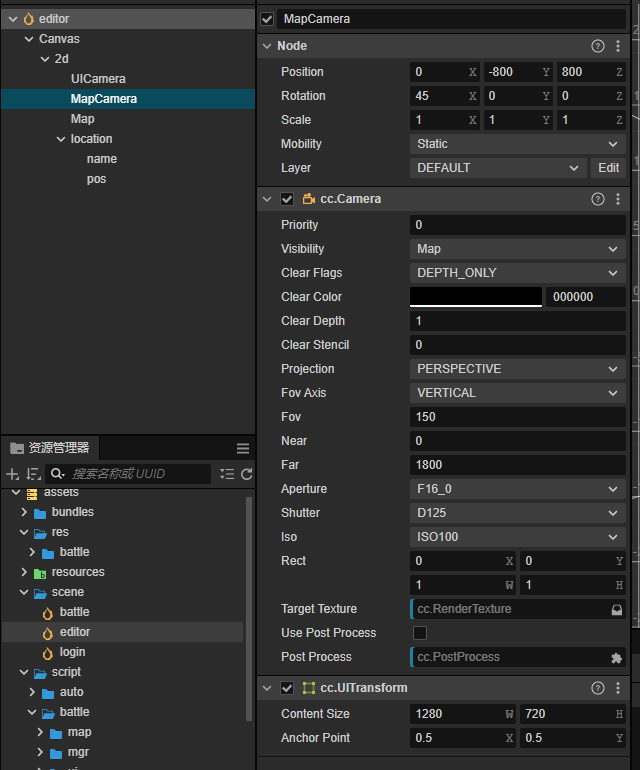Click the add asset plus icon

coord(13,474)
